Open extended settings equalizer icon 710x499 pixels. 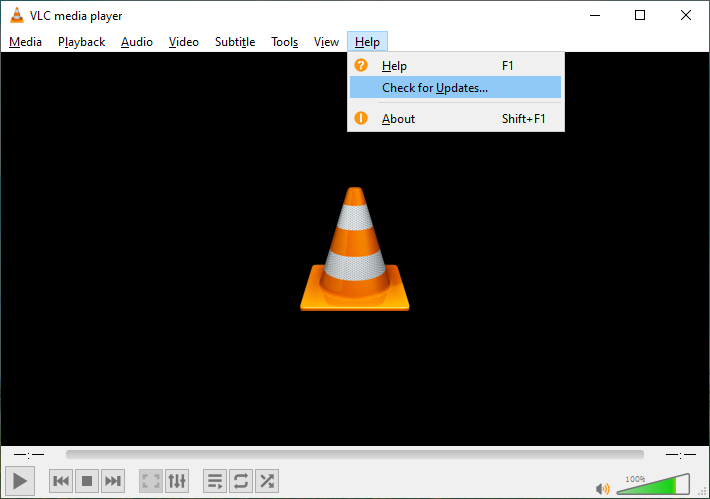pyautogui.click(x=177, y=481)
